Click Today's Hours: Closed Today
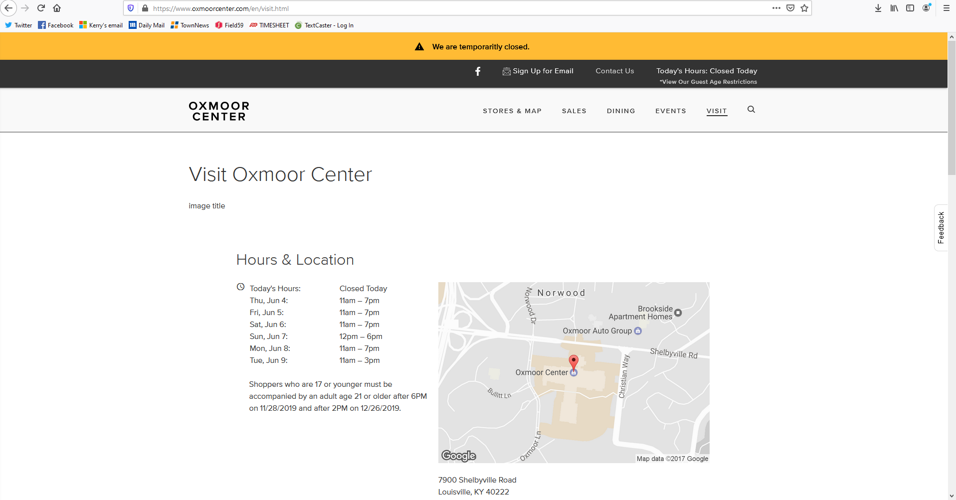This screenshot has height=500, width=956. tap(707, 71)
